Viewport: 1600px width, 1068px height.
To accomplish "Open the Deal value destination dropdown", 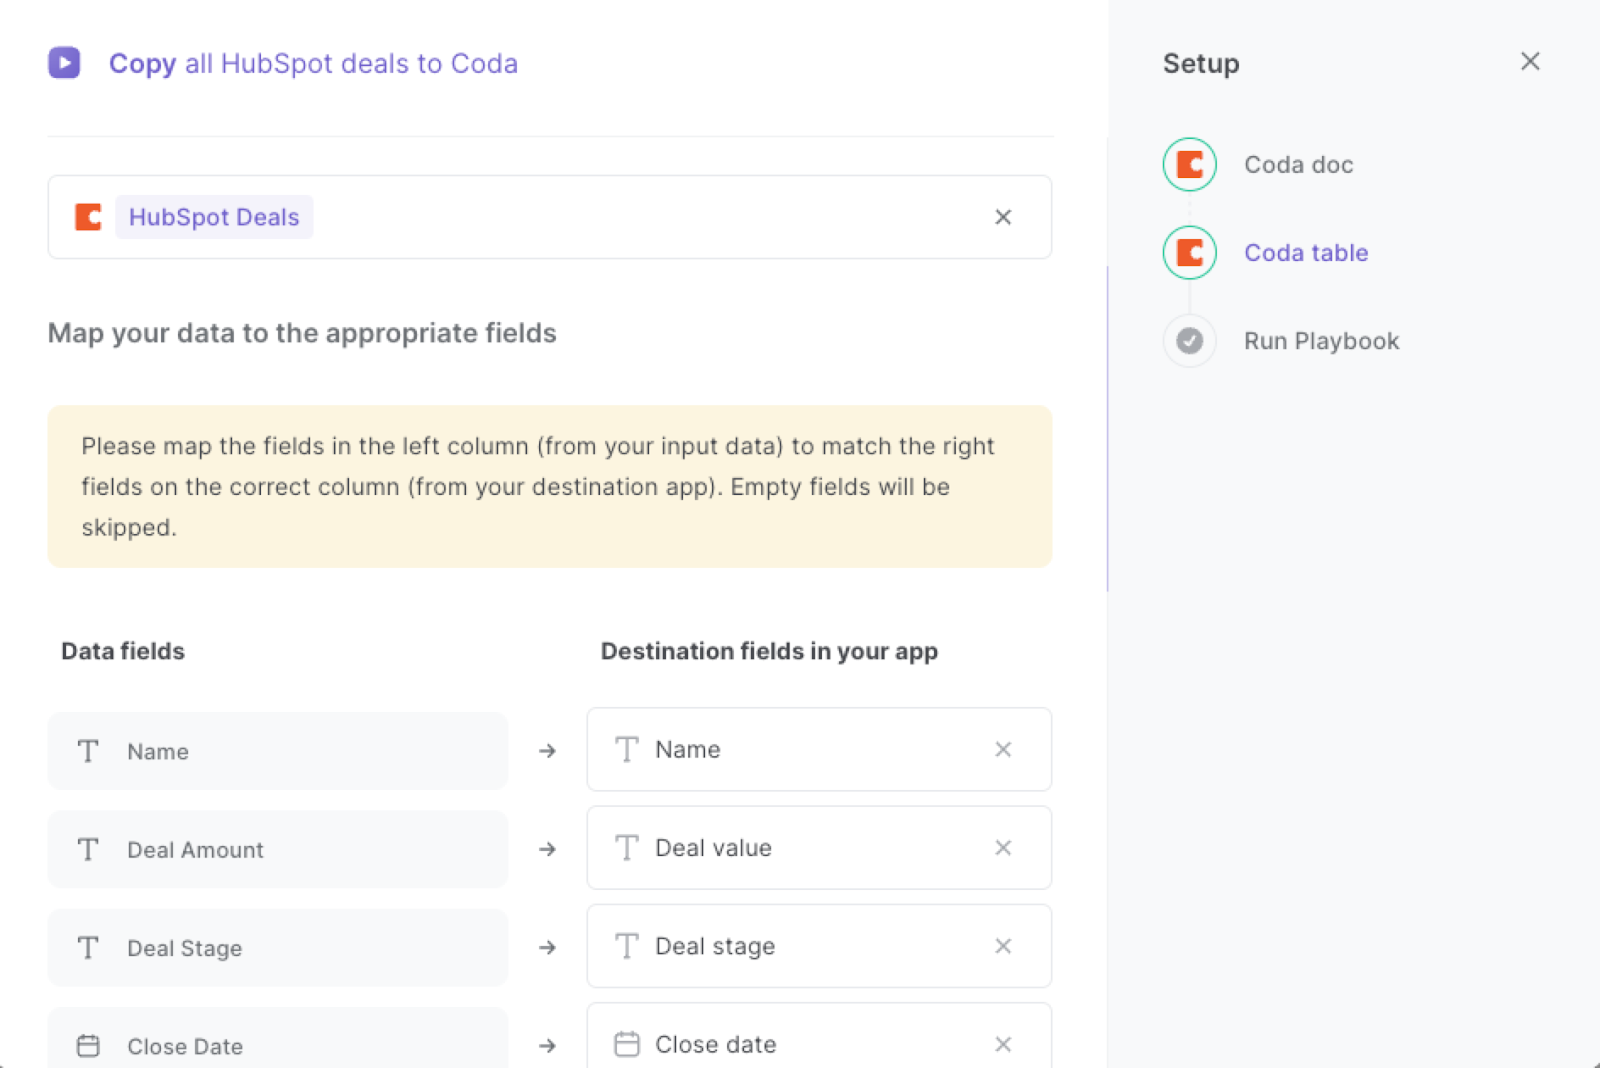I will (x=819, y=848).
